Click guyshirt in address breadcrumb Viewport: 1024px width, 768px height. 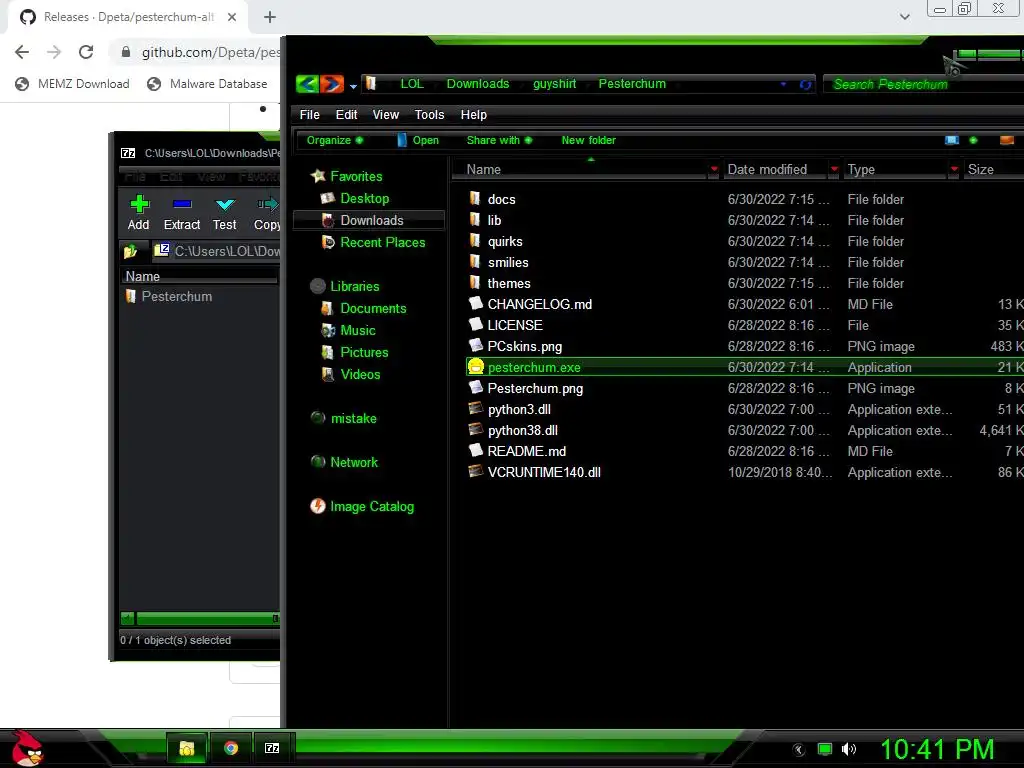pos(554,84)
